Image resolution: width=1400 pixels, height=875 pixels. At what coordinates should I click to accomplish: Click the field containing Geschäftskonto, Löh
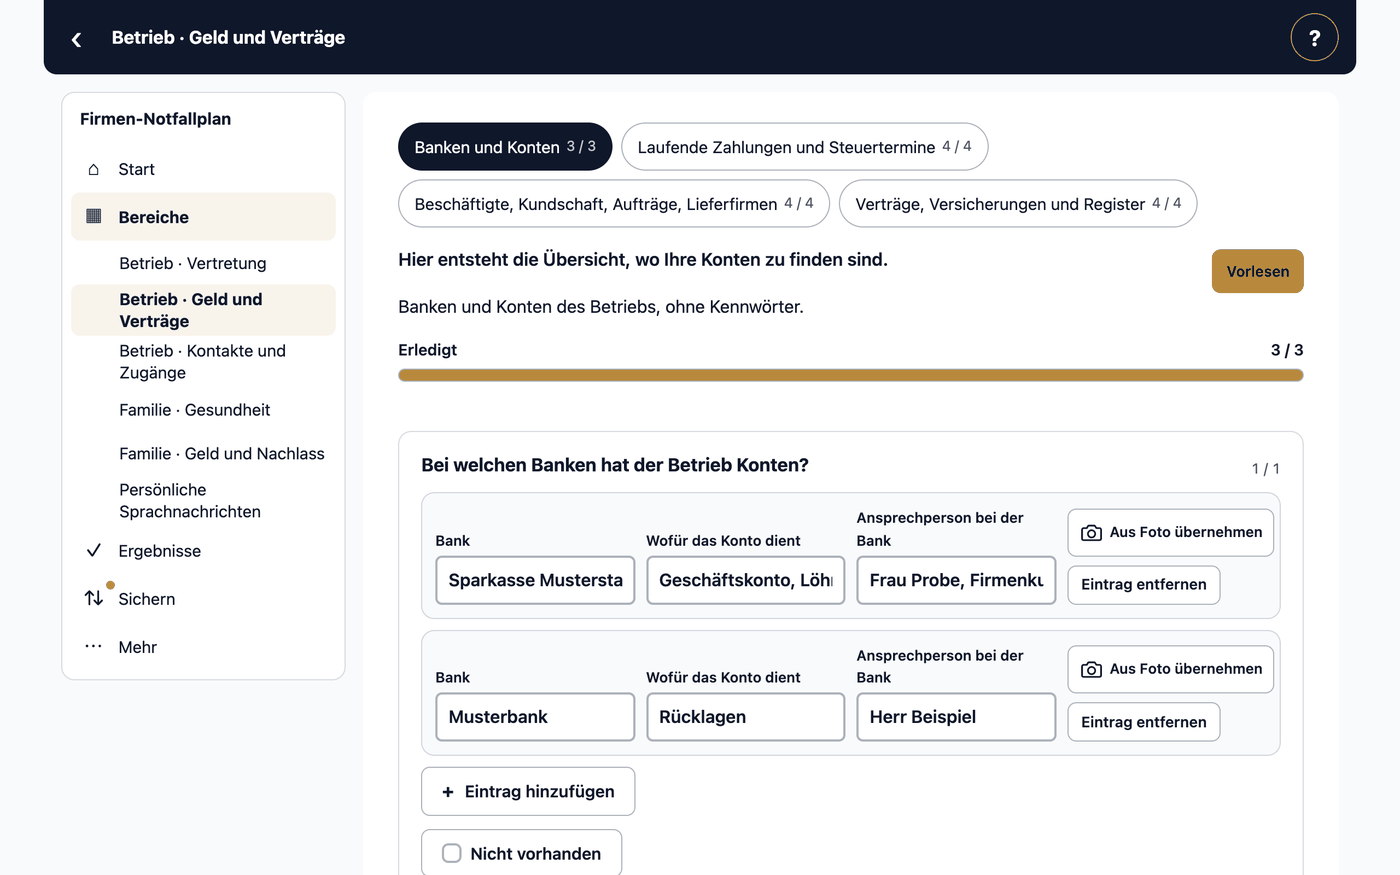click(x=745, y=580)
